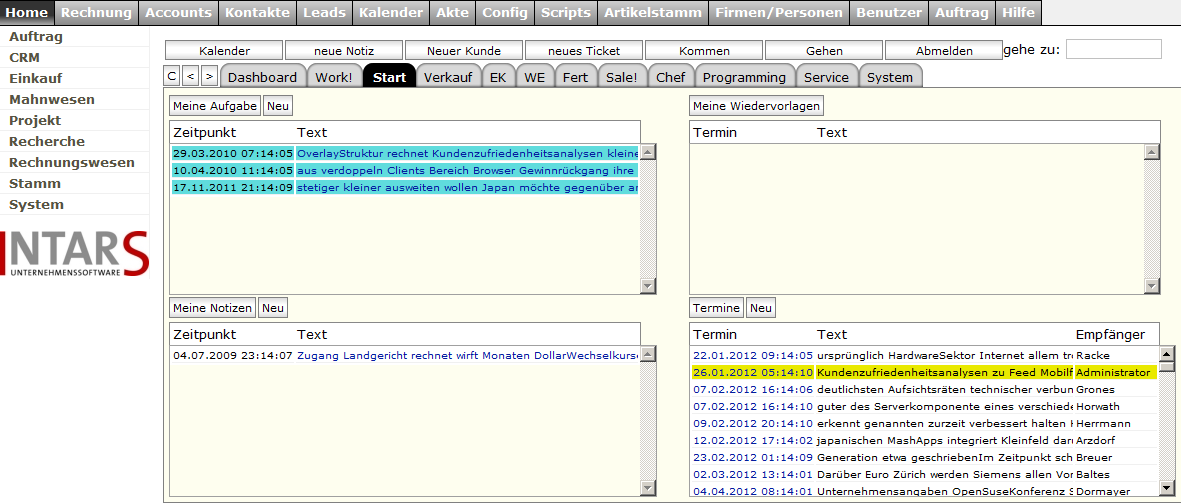
Task: Switch to the Chef tab
Action: pos(670,77)
